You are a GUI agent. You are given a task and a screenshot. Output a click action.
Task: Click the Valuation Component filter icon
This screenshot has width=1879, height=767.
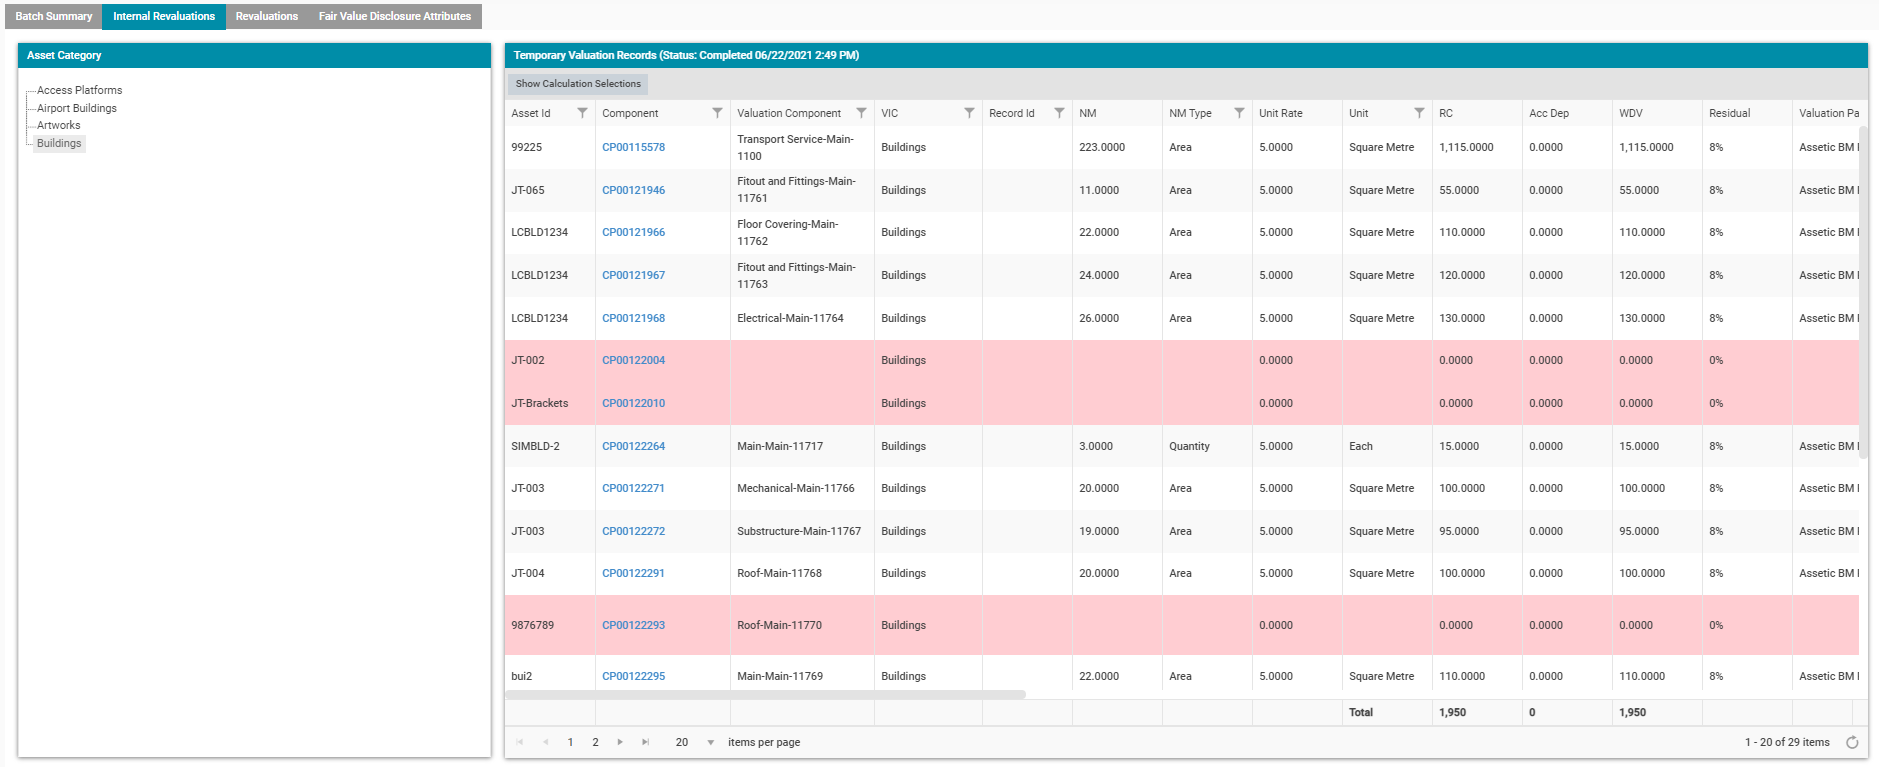(x=861, y=113)
